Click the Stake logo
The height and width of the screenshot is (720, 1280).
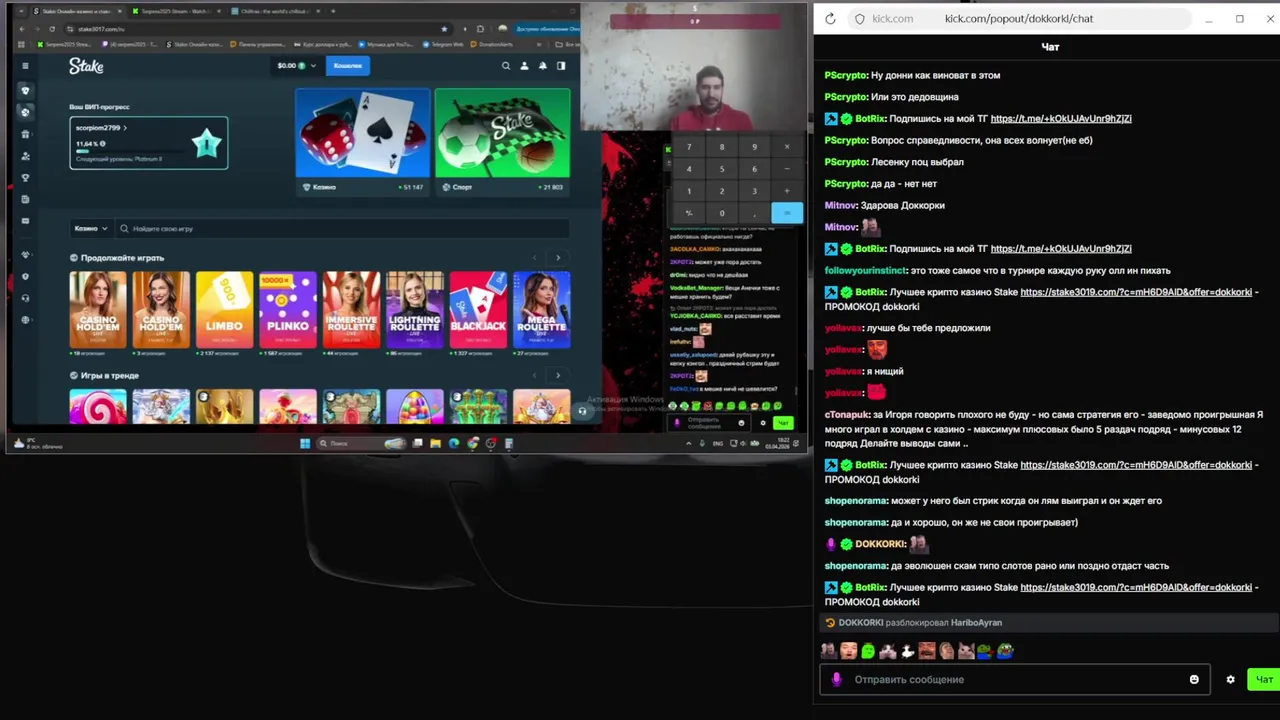pyautogui.click(x=86, y=66)
